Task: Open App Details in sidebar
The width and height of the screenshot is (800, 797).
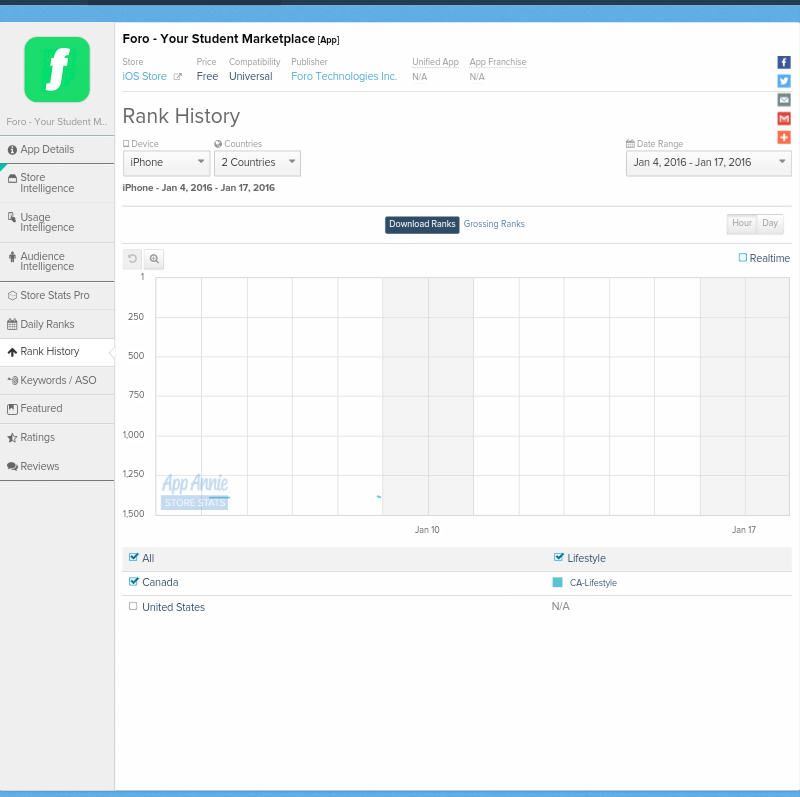Action: pos(57,150)
